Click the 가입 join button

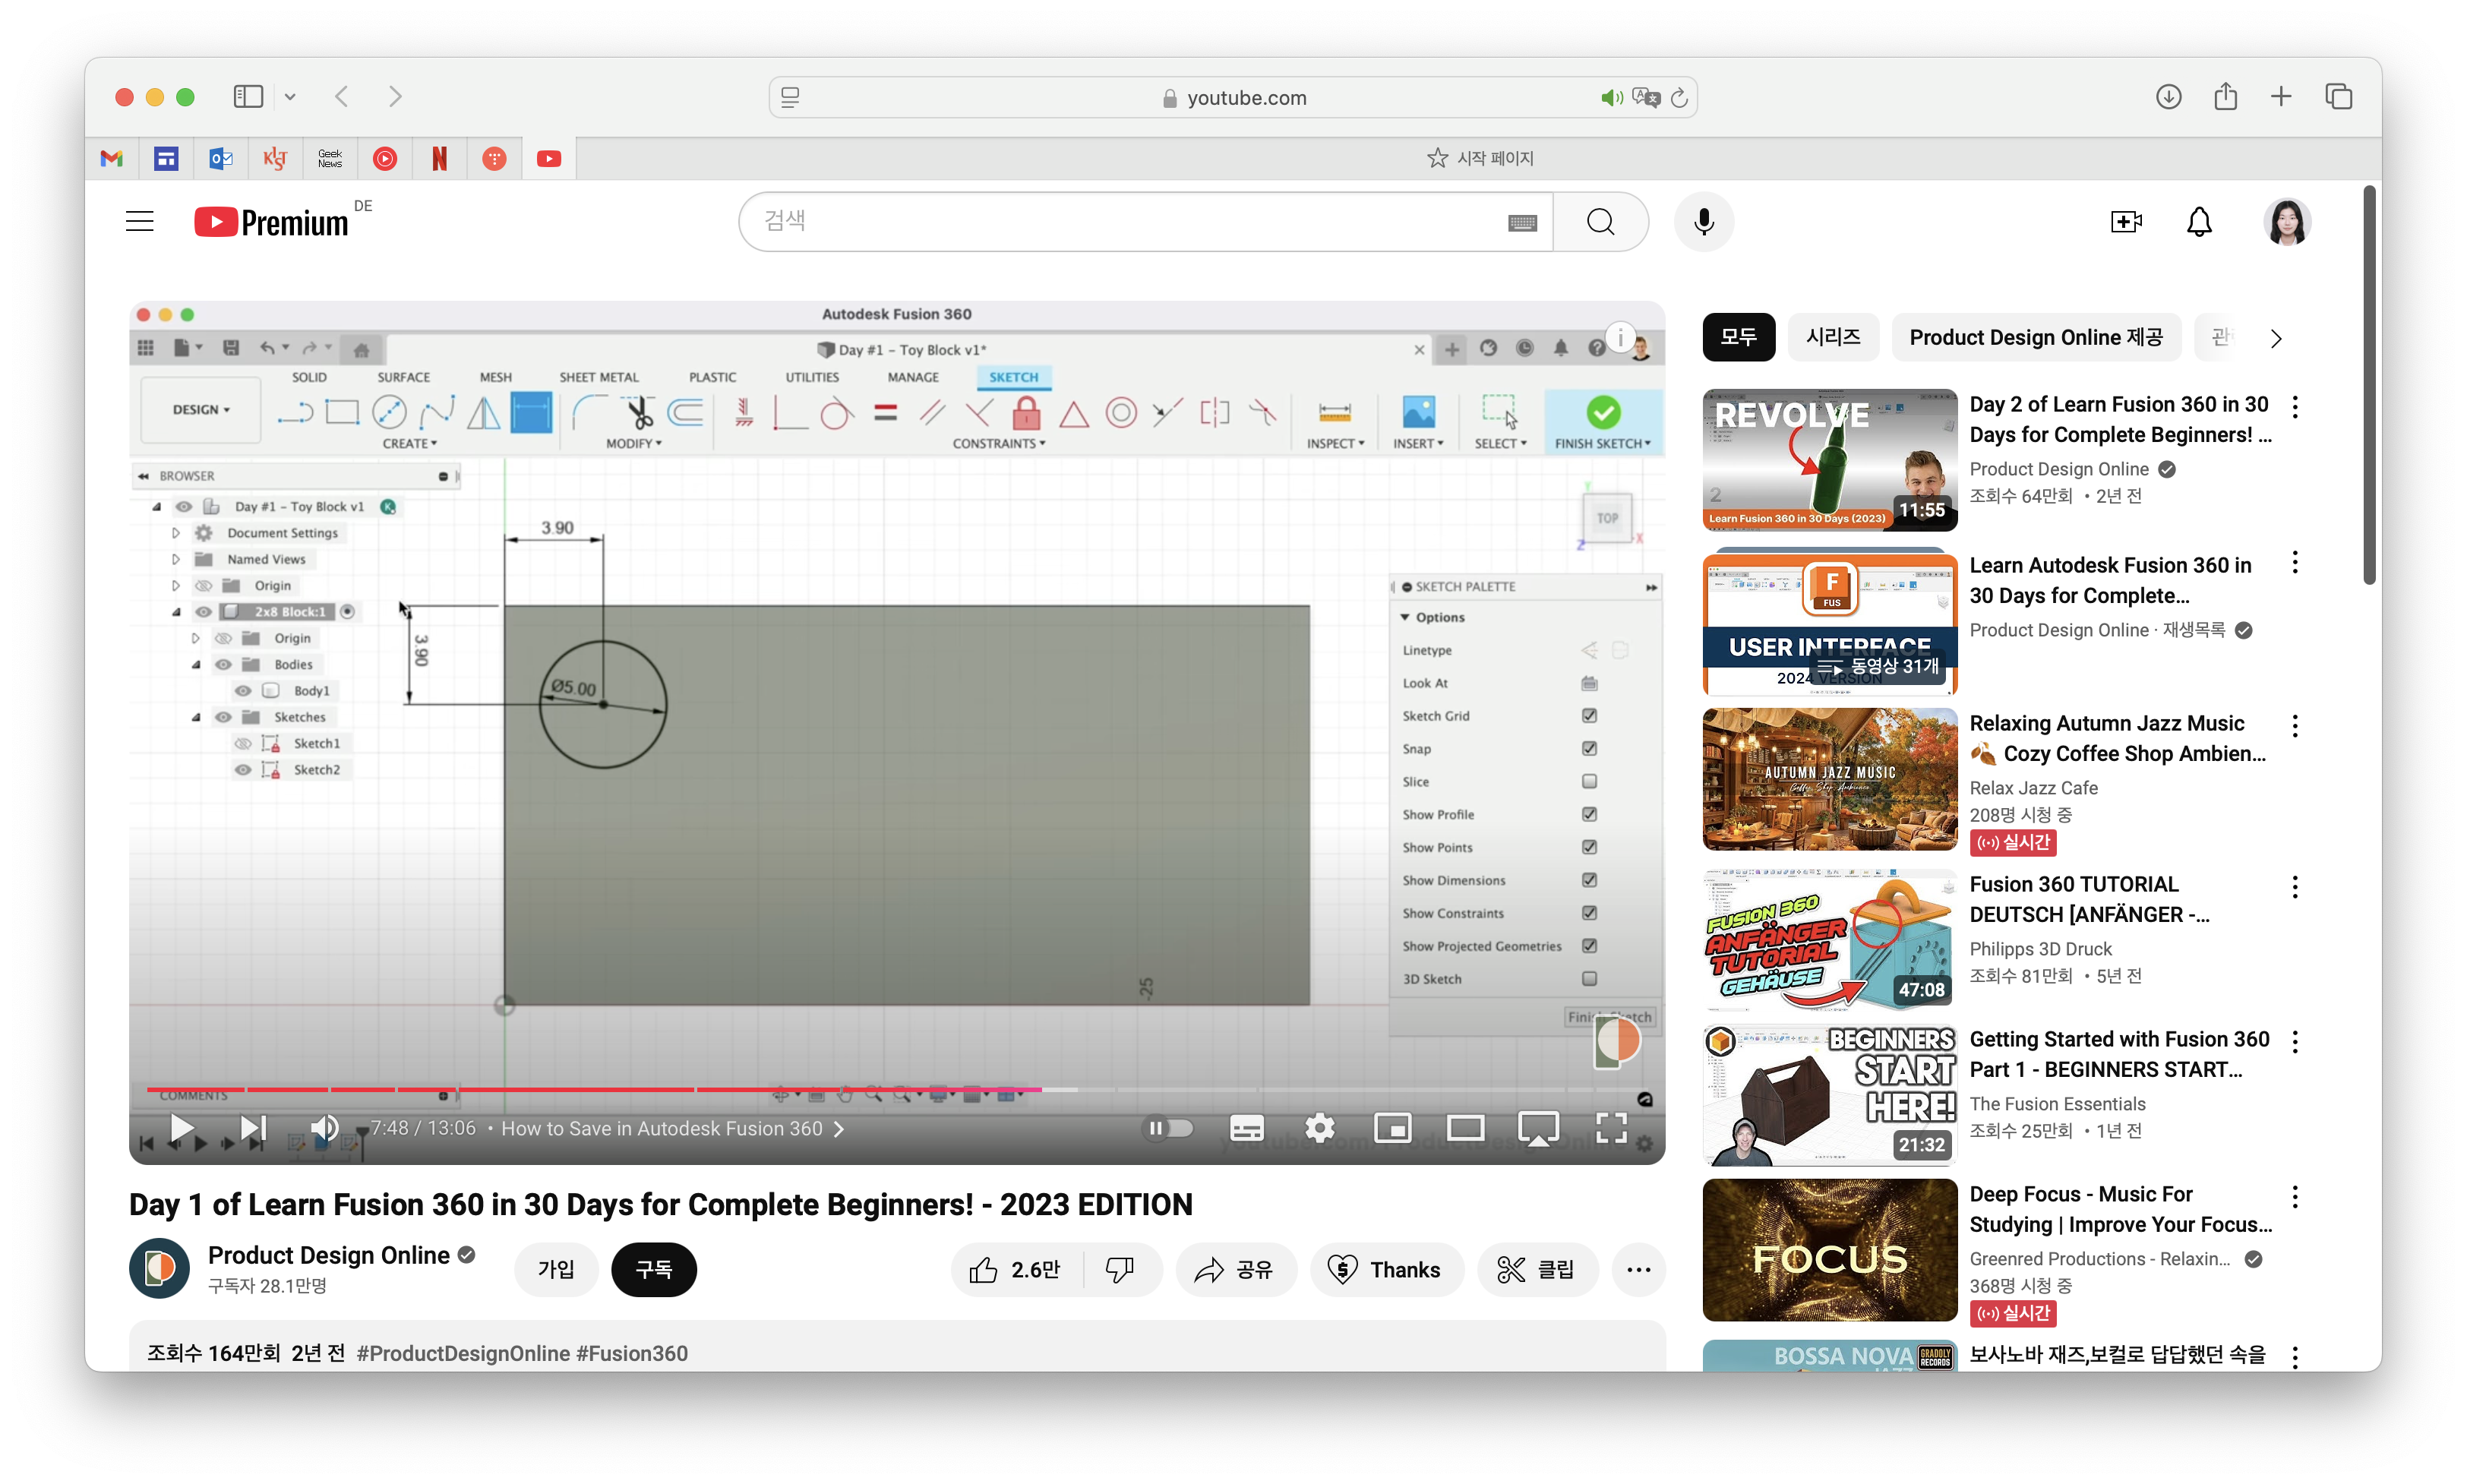pyautogui.click(x=556, y=1269)
